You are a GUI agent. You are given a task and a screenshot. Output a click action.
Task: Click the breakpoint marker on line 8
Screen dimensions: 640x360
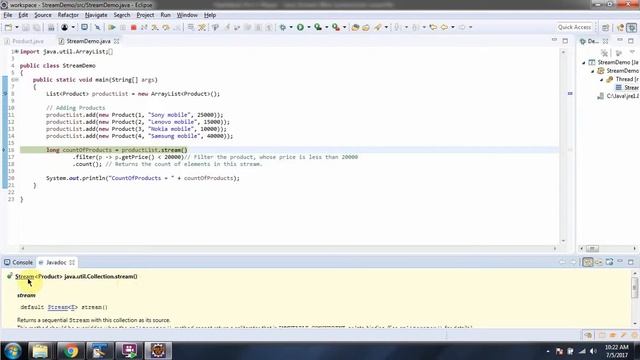5,94
